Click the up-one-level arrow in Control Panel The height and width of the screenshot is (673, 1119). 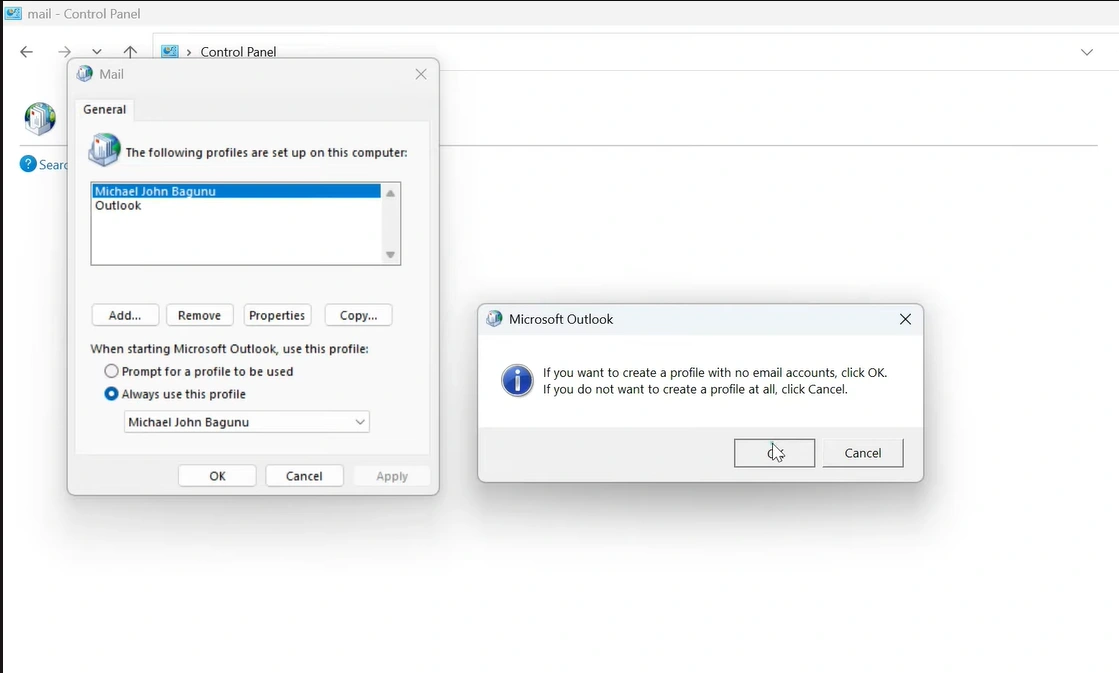[x=130, y=52]
